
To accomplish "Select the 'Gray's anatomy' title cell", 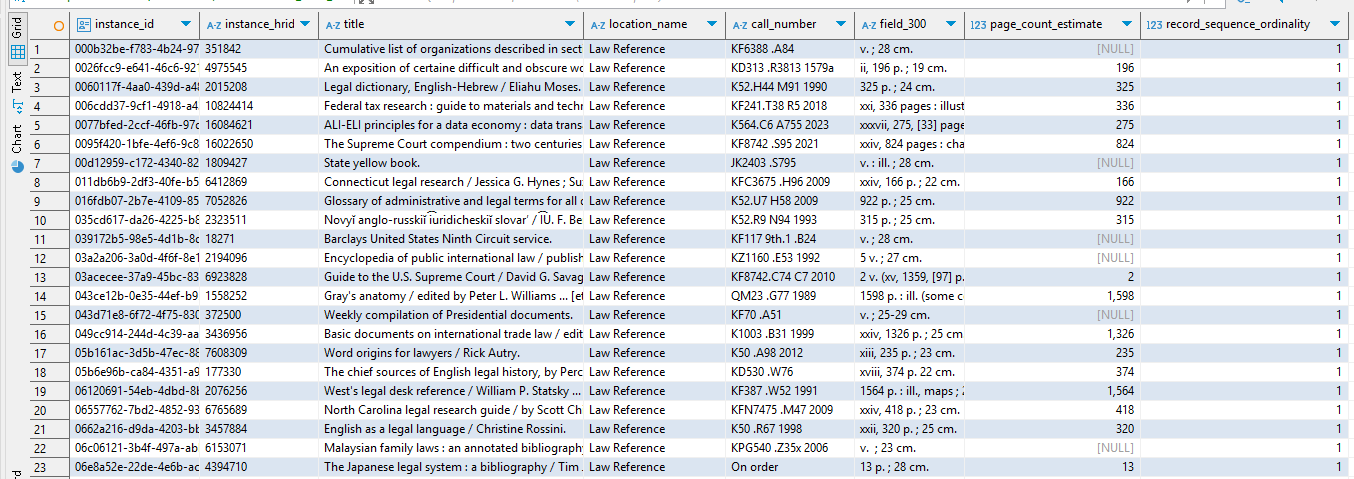I will (451, 296).
